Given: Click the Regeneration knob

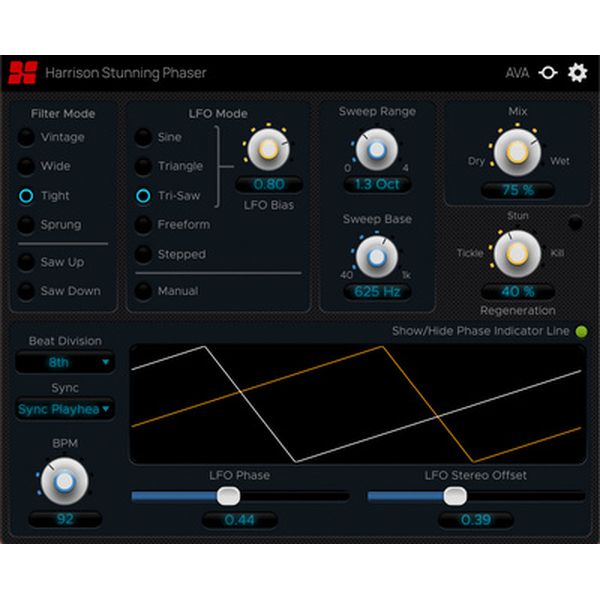Looking at the screenshot, I should point(516,252).
